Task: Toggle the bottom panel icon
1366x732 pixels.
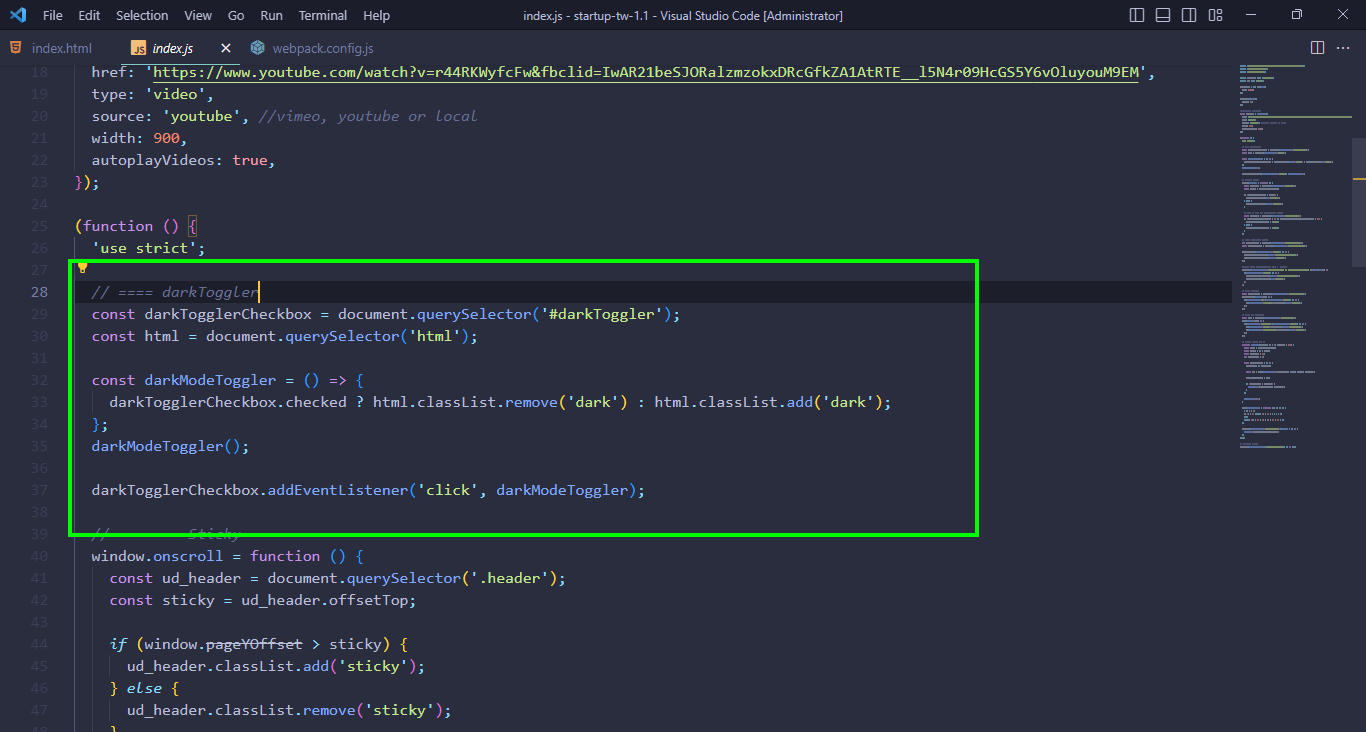Action: (x=1161, y=14)
